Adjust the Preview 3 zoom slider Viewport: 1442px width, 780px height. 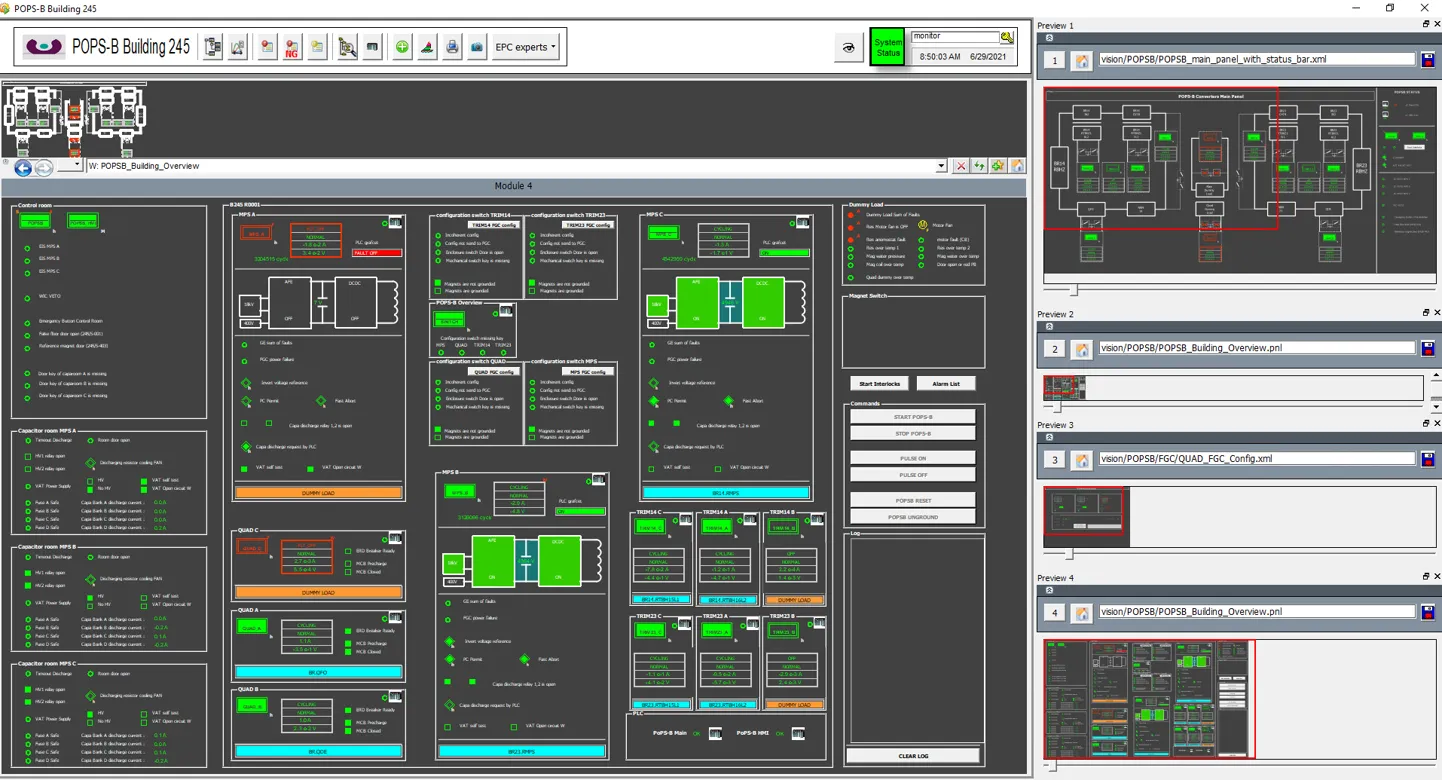tap(1069, 554)
